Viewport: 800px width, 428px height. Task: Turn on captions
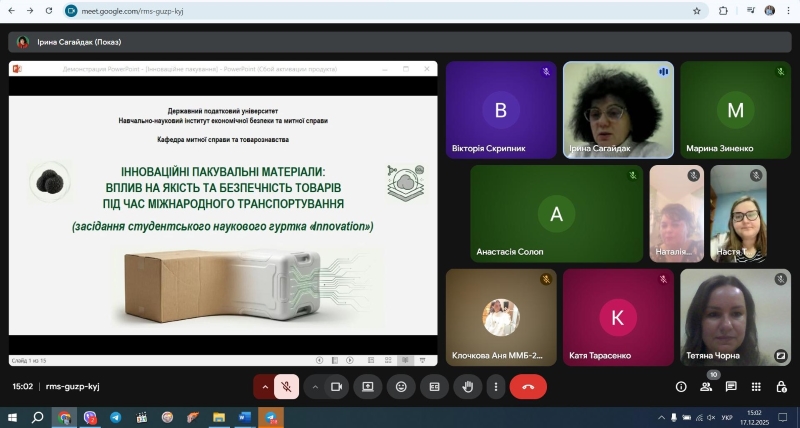pyautogui.click(x=434, y=387)
